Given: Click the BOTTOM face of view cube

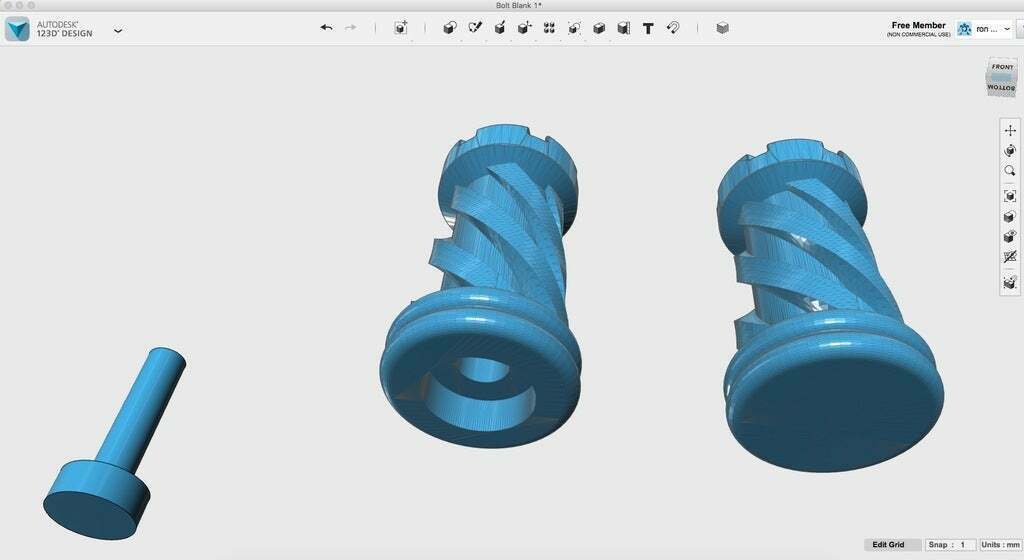Looking at the screenshot, I should tap(1001, 87).
